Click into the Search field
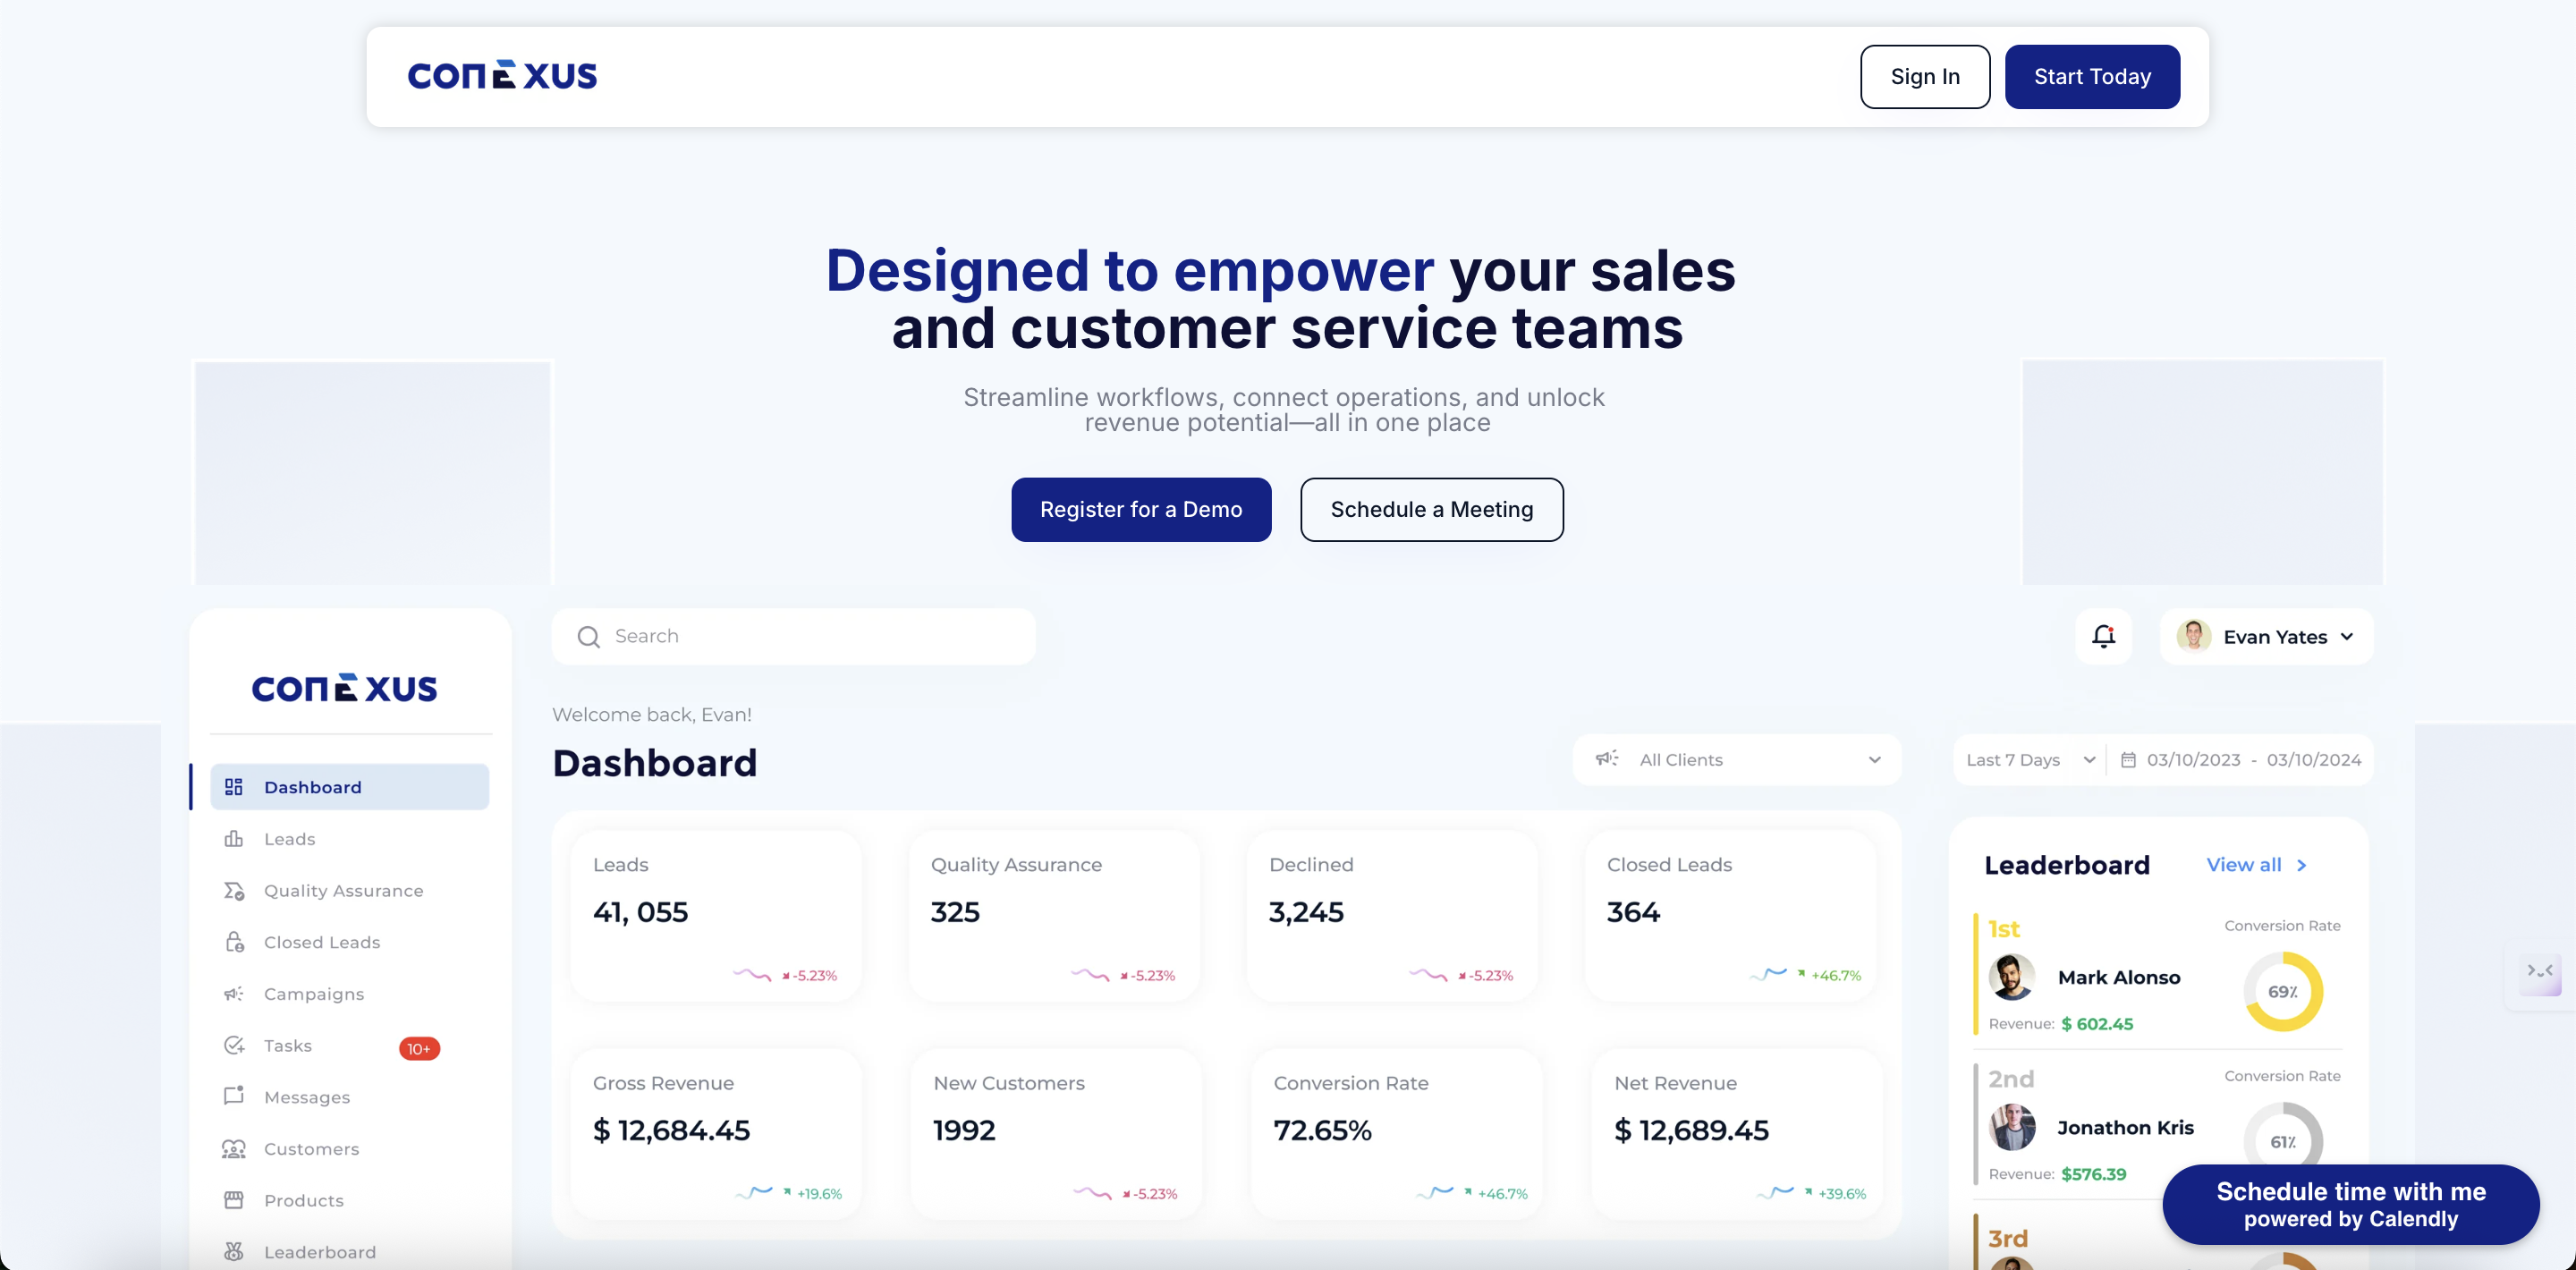The height and width of the screenshot is (1270, 2576). point(794,637)
